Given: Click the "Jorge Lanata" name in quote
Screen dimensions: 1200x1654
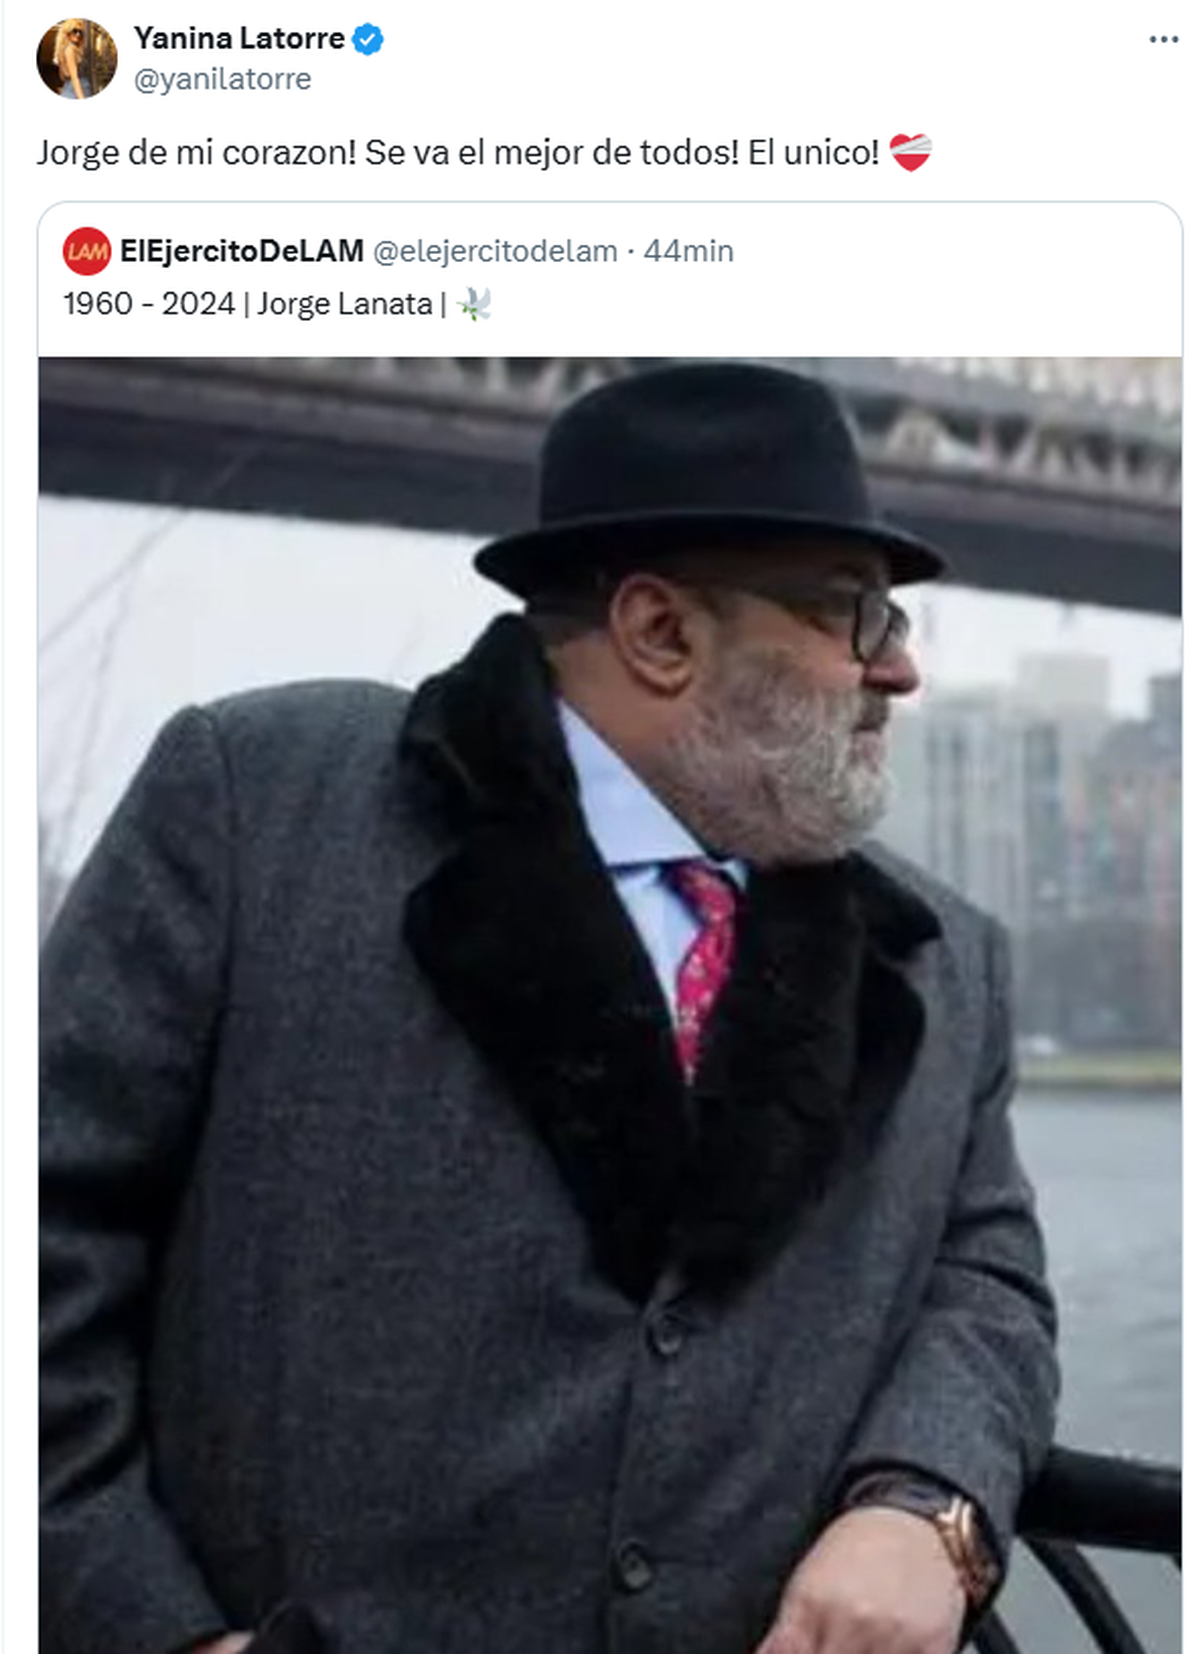Looking at the screenshot, I should pos(344,304).
